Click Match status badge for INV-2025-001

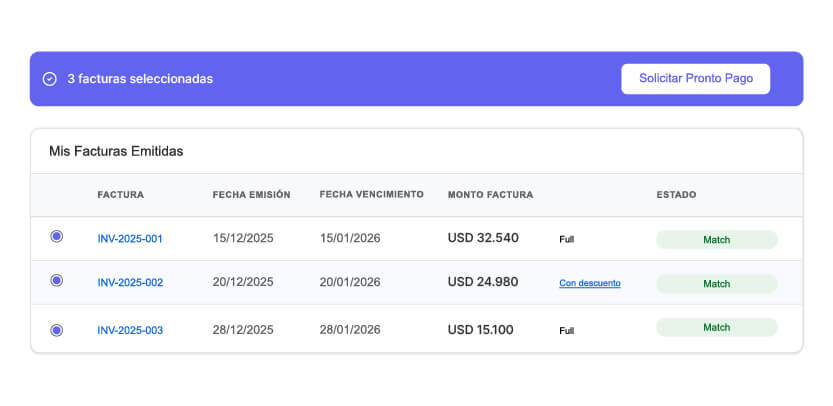(716, 239)
